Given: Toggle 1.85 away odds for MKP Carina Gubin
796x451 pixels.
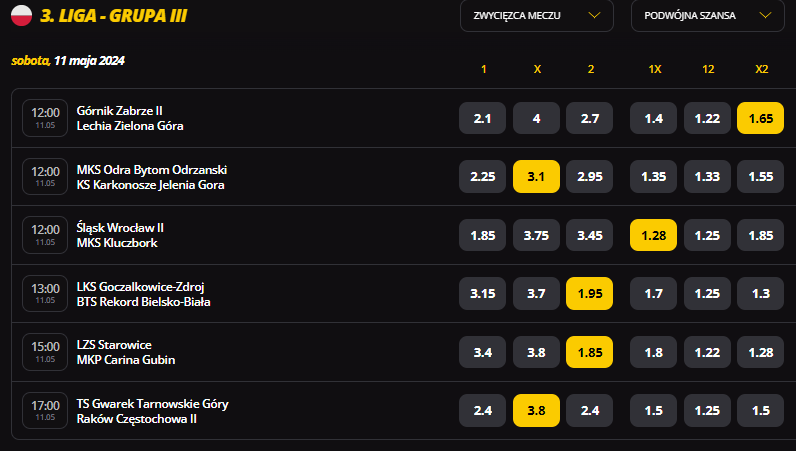Looking at the screenshot, I should pos(589,352).
